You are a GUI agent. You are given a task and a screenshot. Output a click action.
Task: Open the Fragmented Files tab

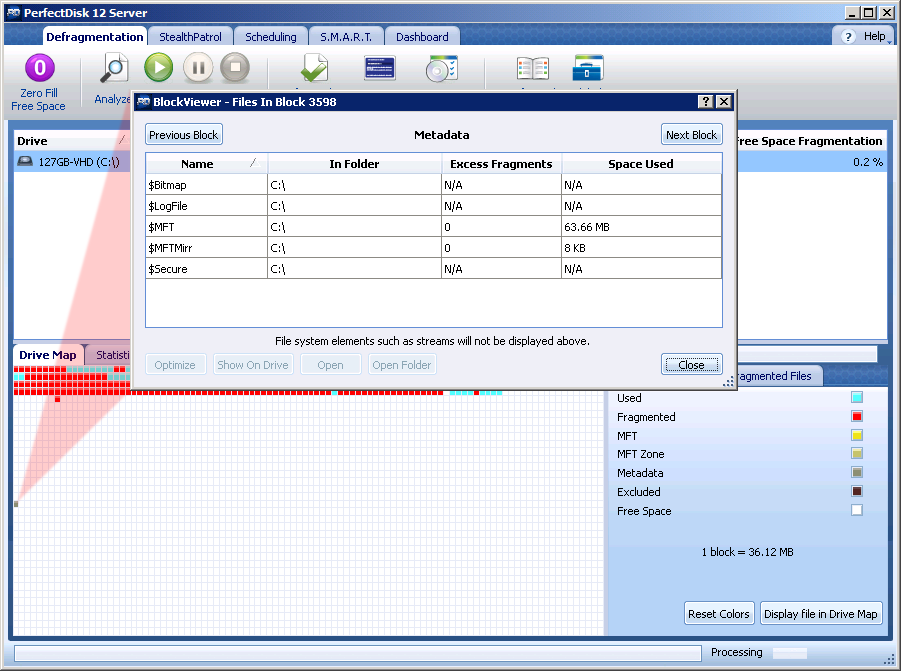click(x=779, y=376)
